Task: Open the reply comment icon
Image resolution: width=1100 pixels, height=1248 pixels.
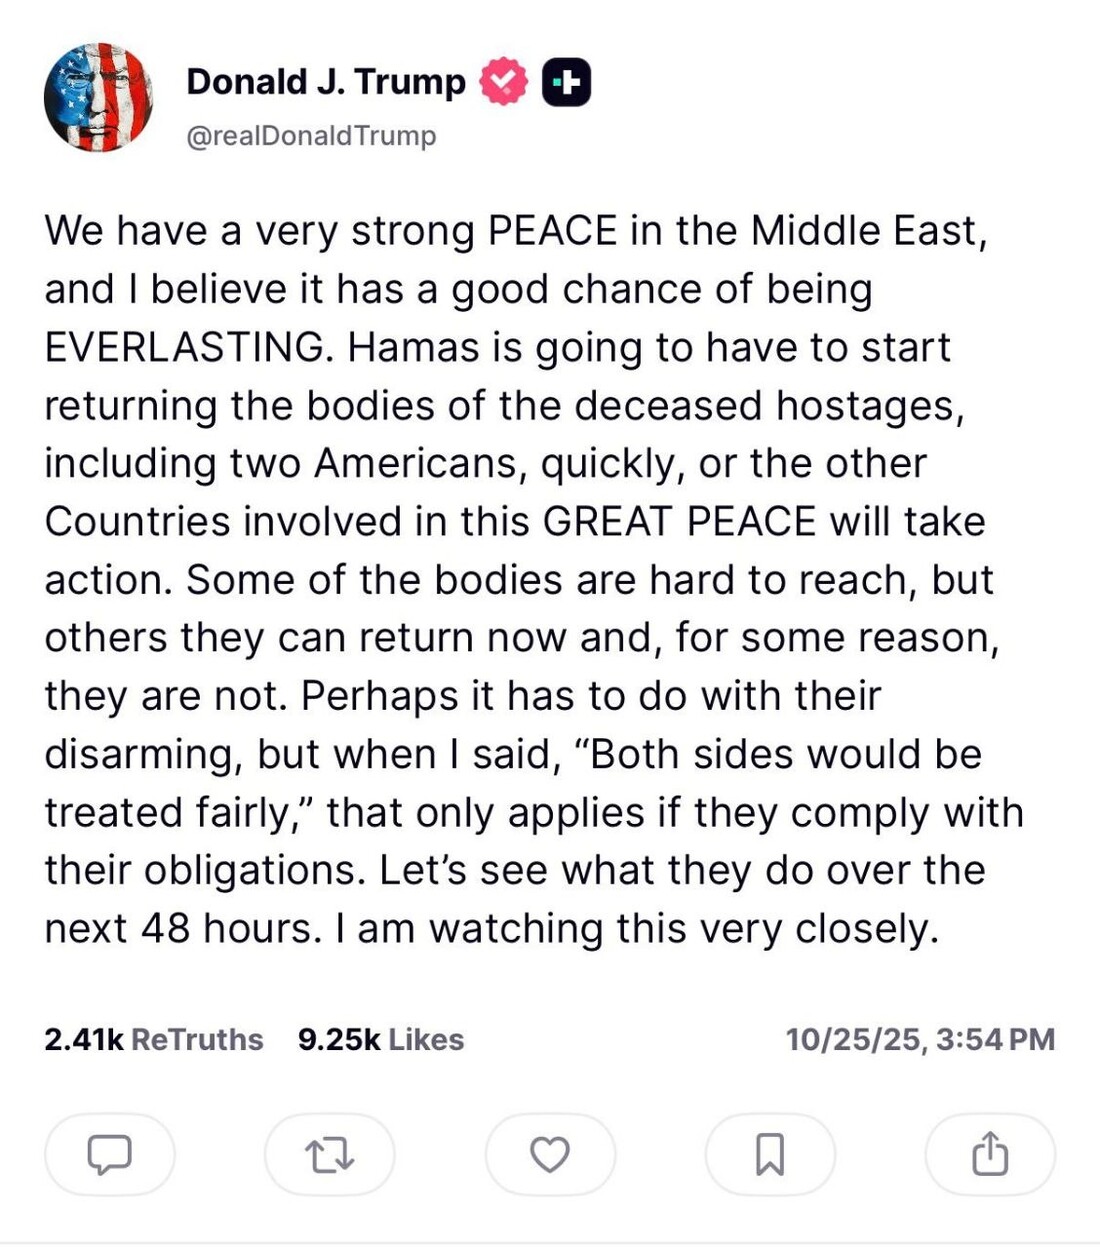Action: 110,1155
